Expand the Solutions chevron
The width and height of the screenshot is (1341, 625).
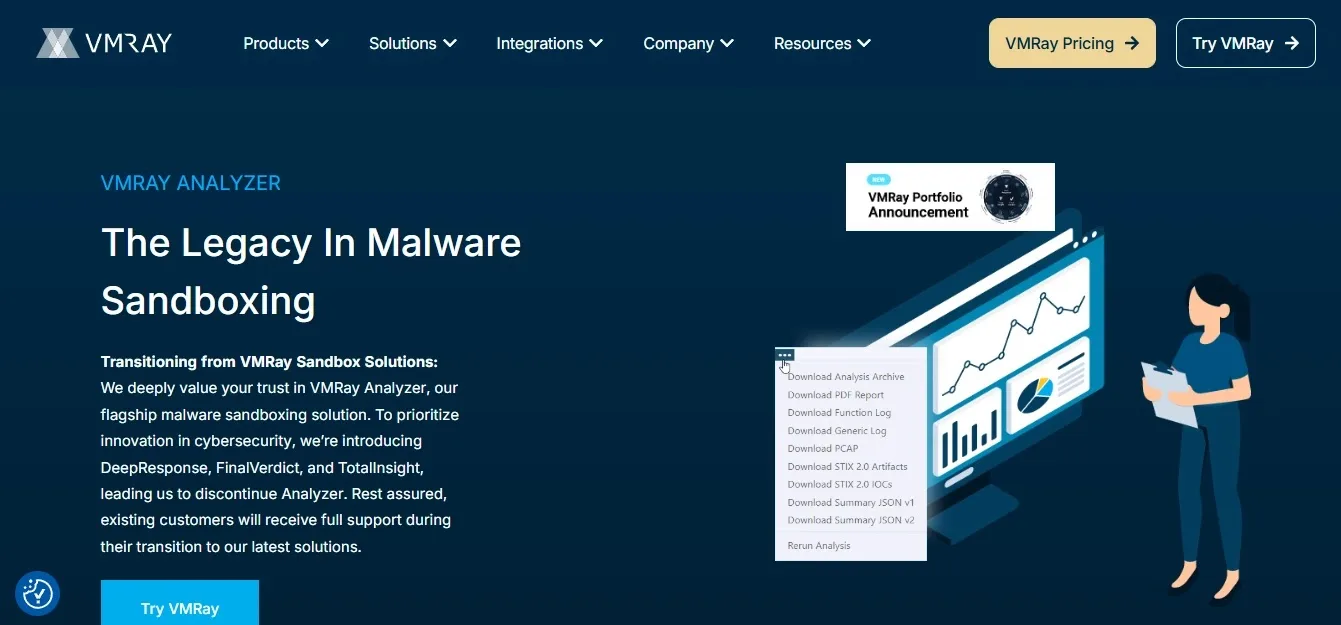[450, 43]
